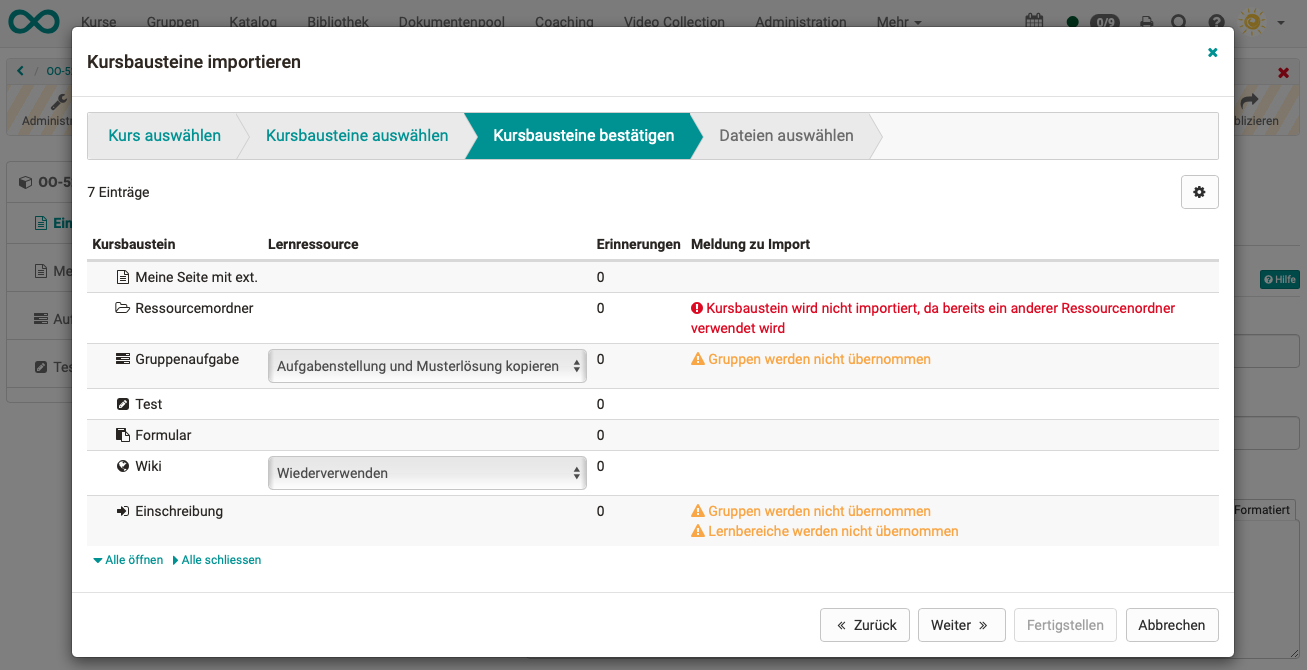Close the import dialog with the X icon

[1212, 53]
